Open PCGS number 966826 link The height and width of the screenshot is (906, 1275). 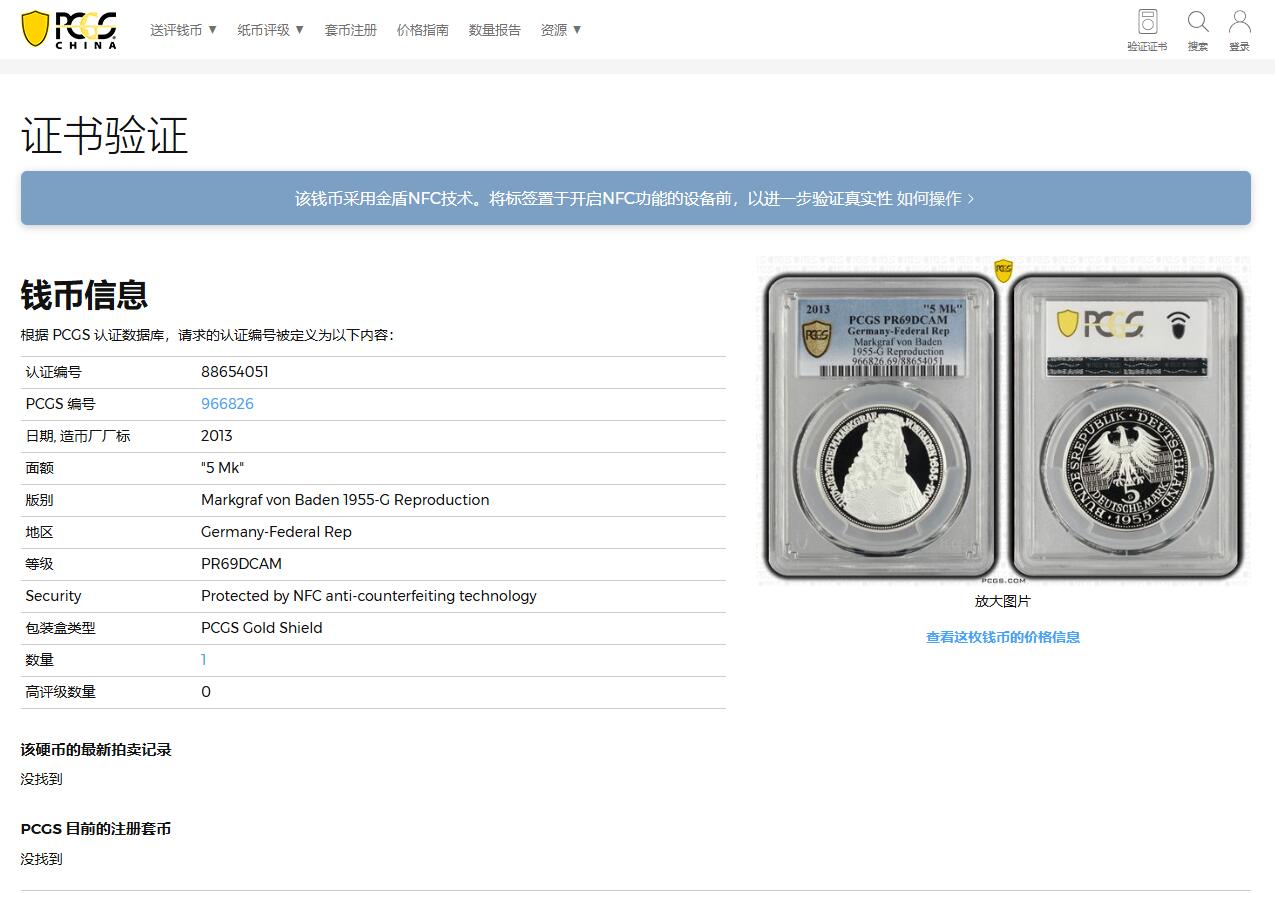click(x=227, y=404)
